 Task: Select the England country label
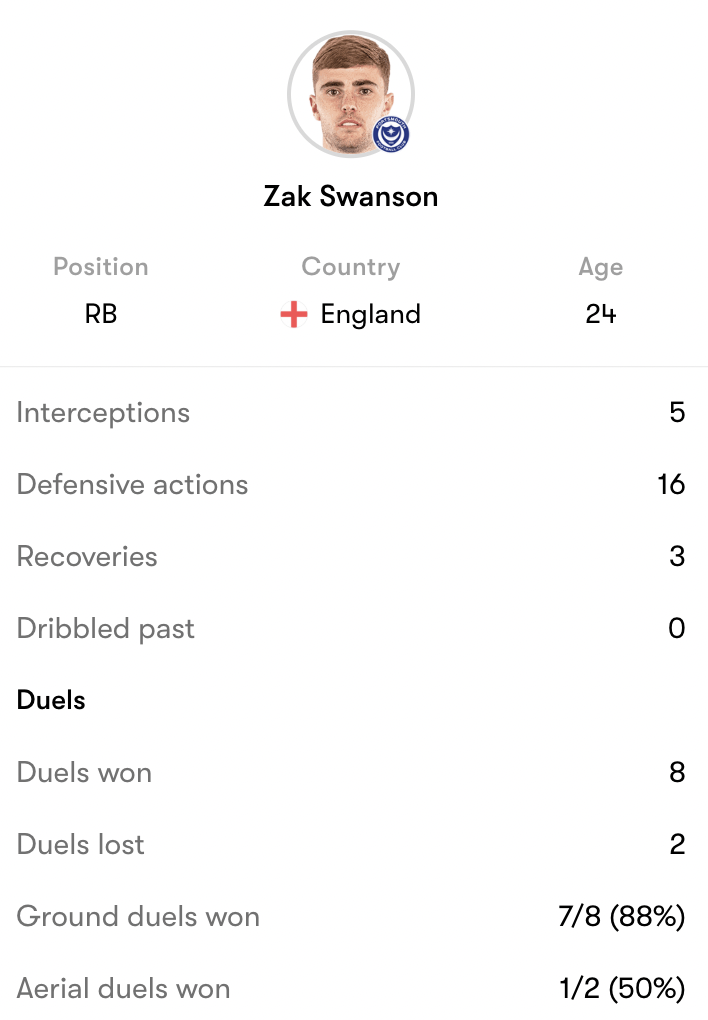tap(370, 314)
